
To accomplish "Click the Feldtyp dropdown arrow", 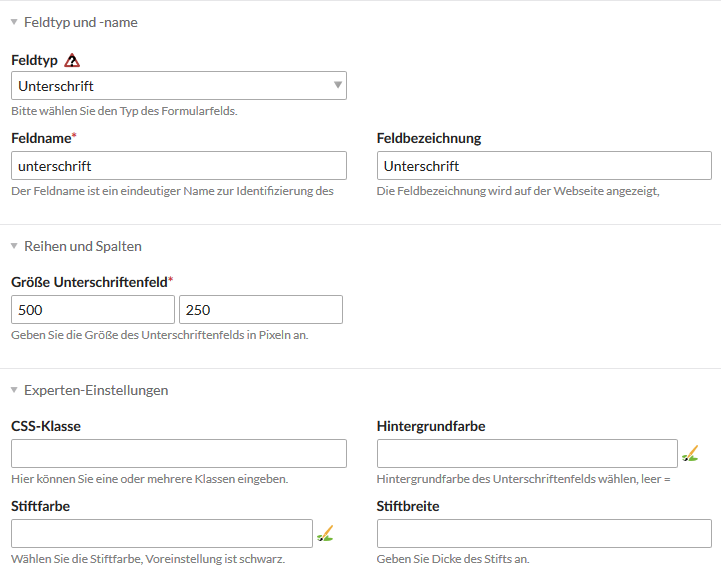I will 338,85.
